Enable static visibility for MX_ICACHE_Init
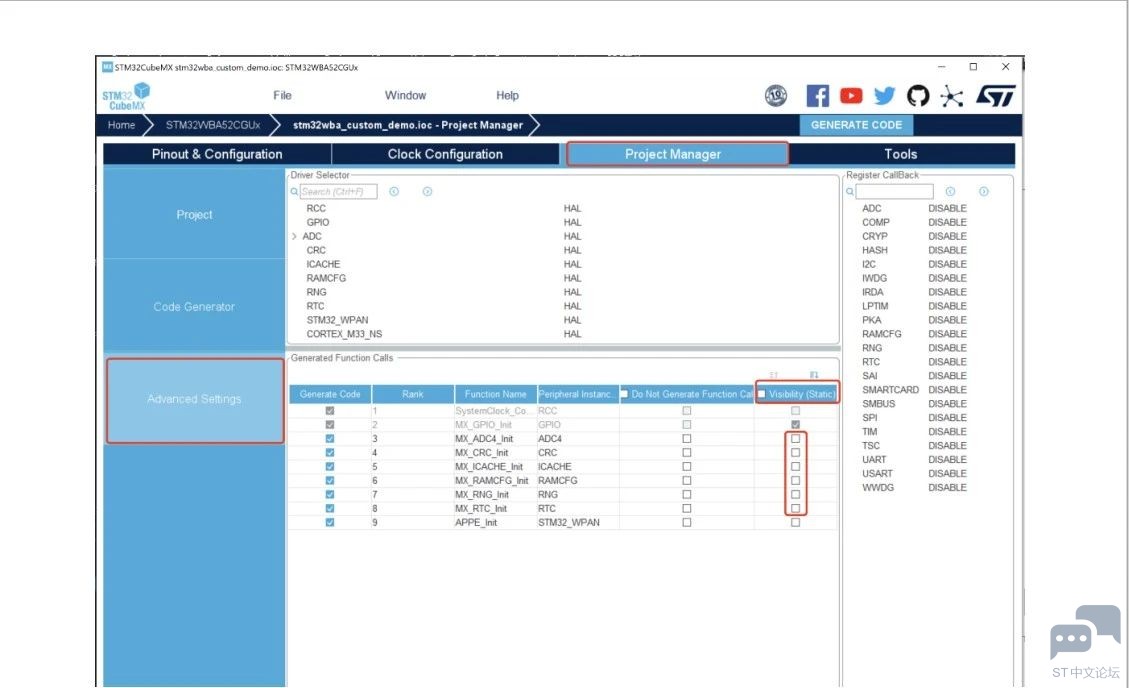This screenshot has height=688, width=1129. (x=796, y=466)
